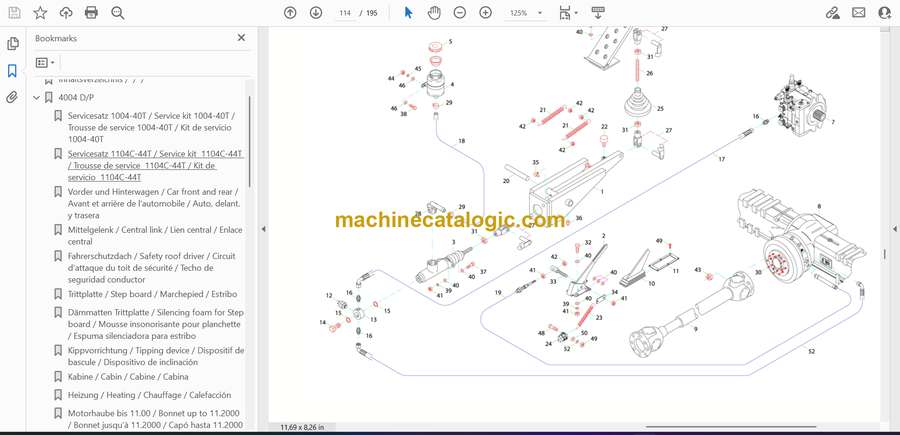This screenshot has height=435, width=900.
Task: Click the keyboard download toolbar icon
Action: 598,13
